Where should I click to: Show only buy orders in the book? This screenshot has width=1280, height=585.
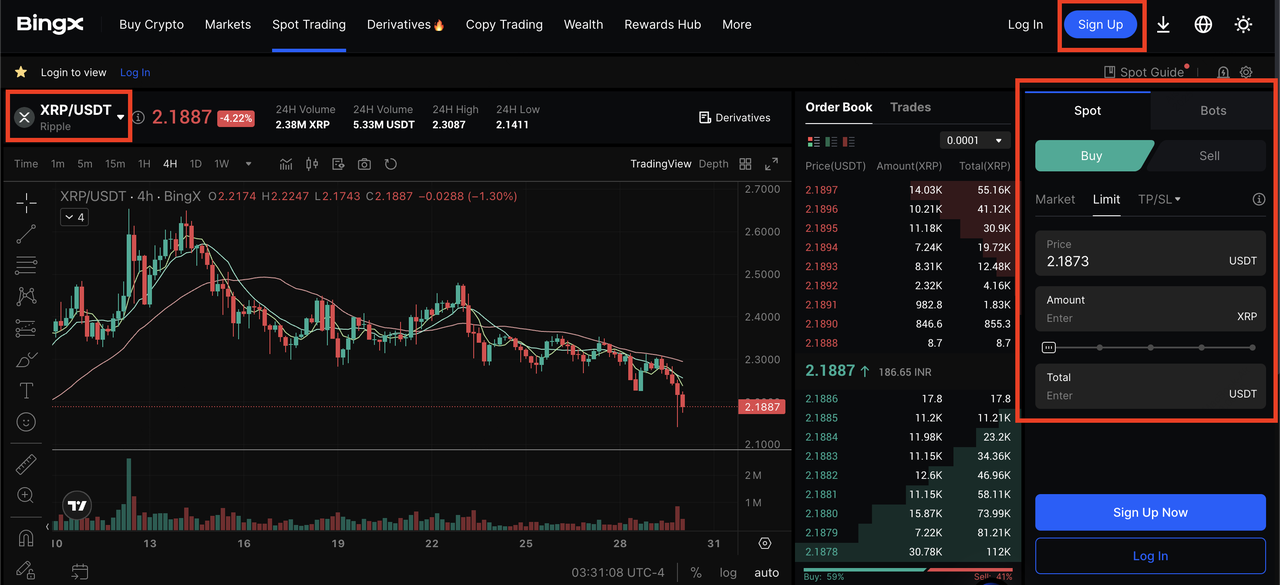(830, 141)
